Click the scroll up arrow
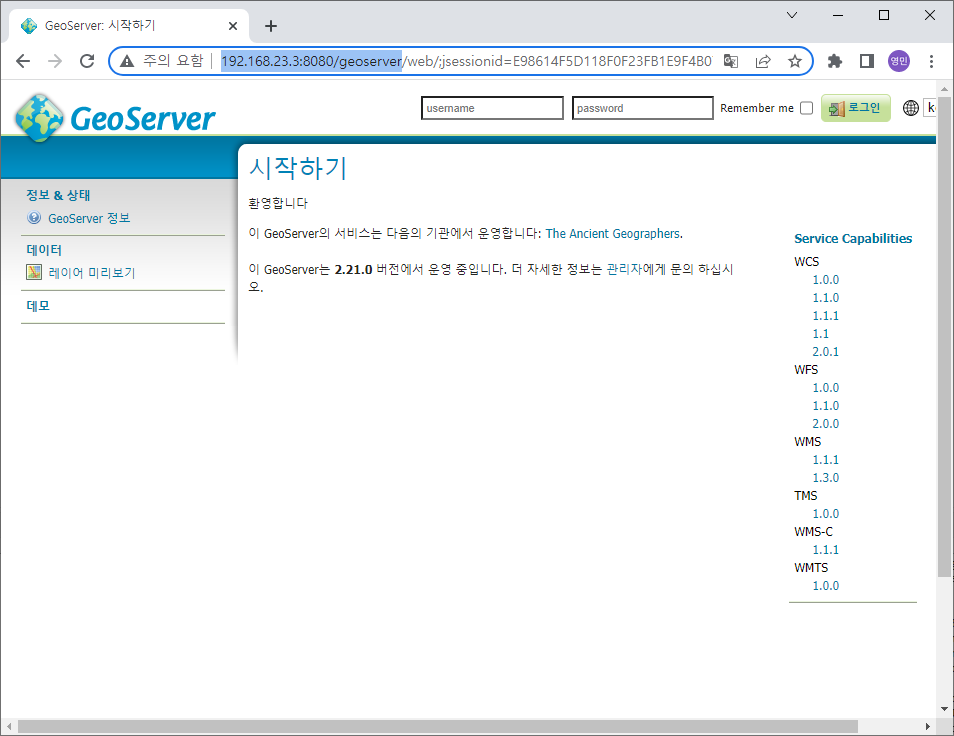Viewport: 954px width, 736px height. click(x=944, y=89)
